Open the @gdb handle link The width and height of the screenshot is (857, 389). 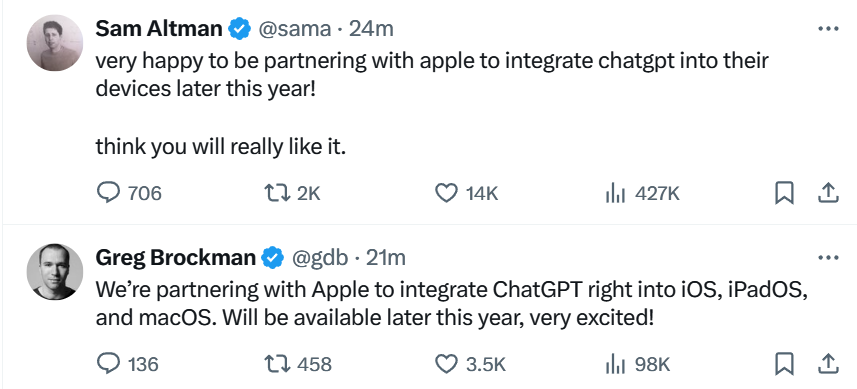coord(320,257)
